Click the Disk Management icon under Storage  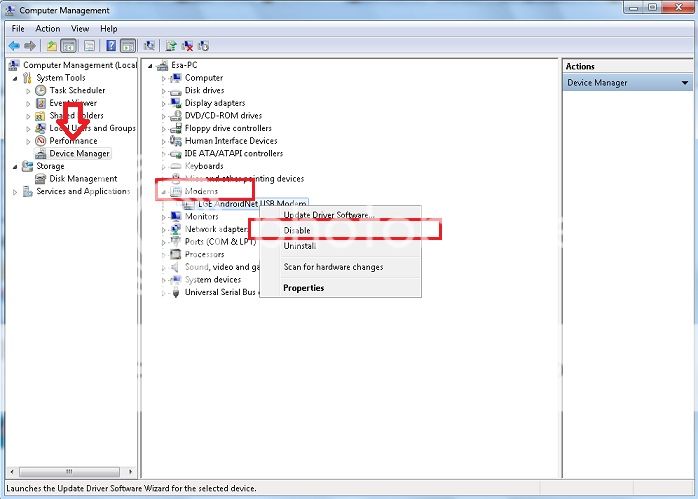(x=41, y=179)
